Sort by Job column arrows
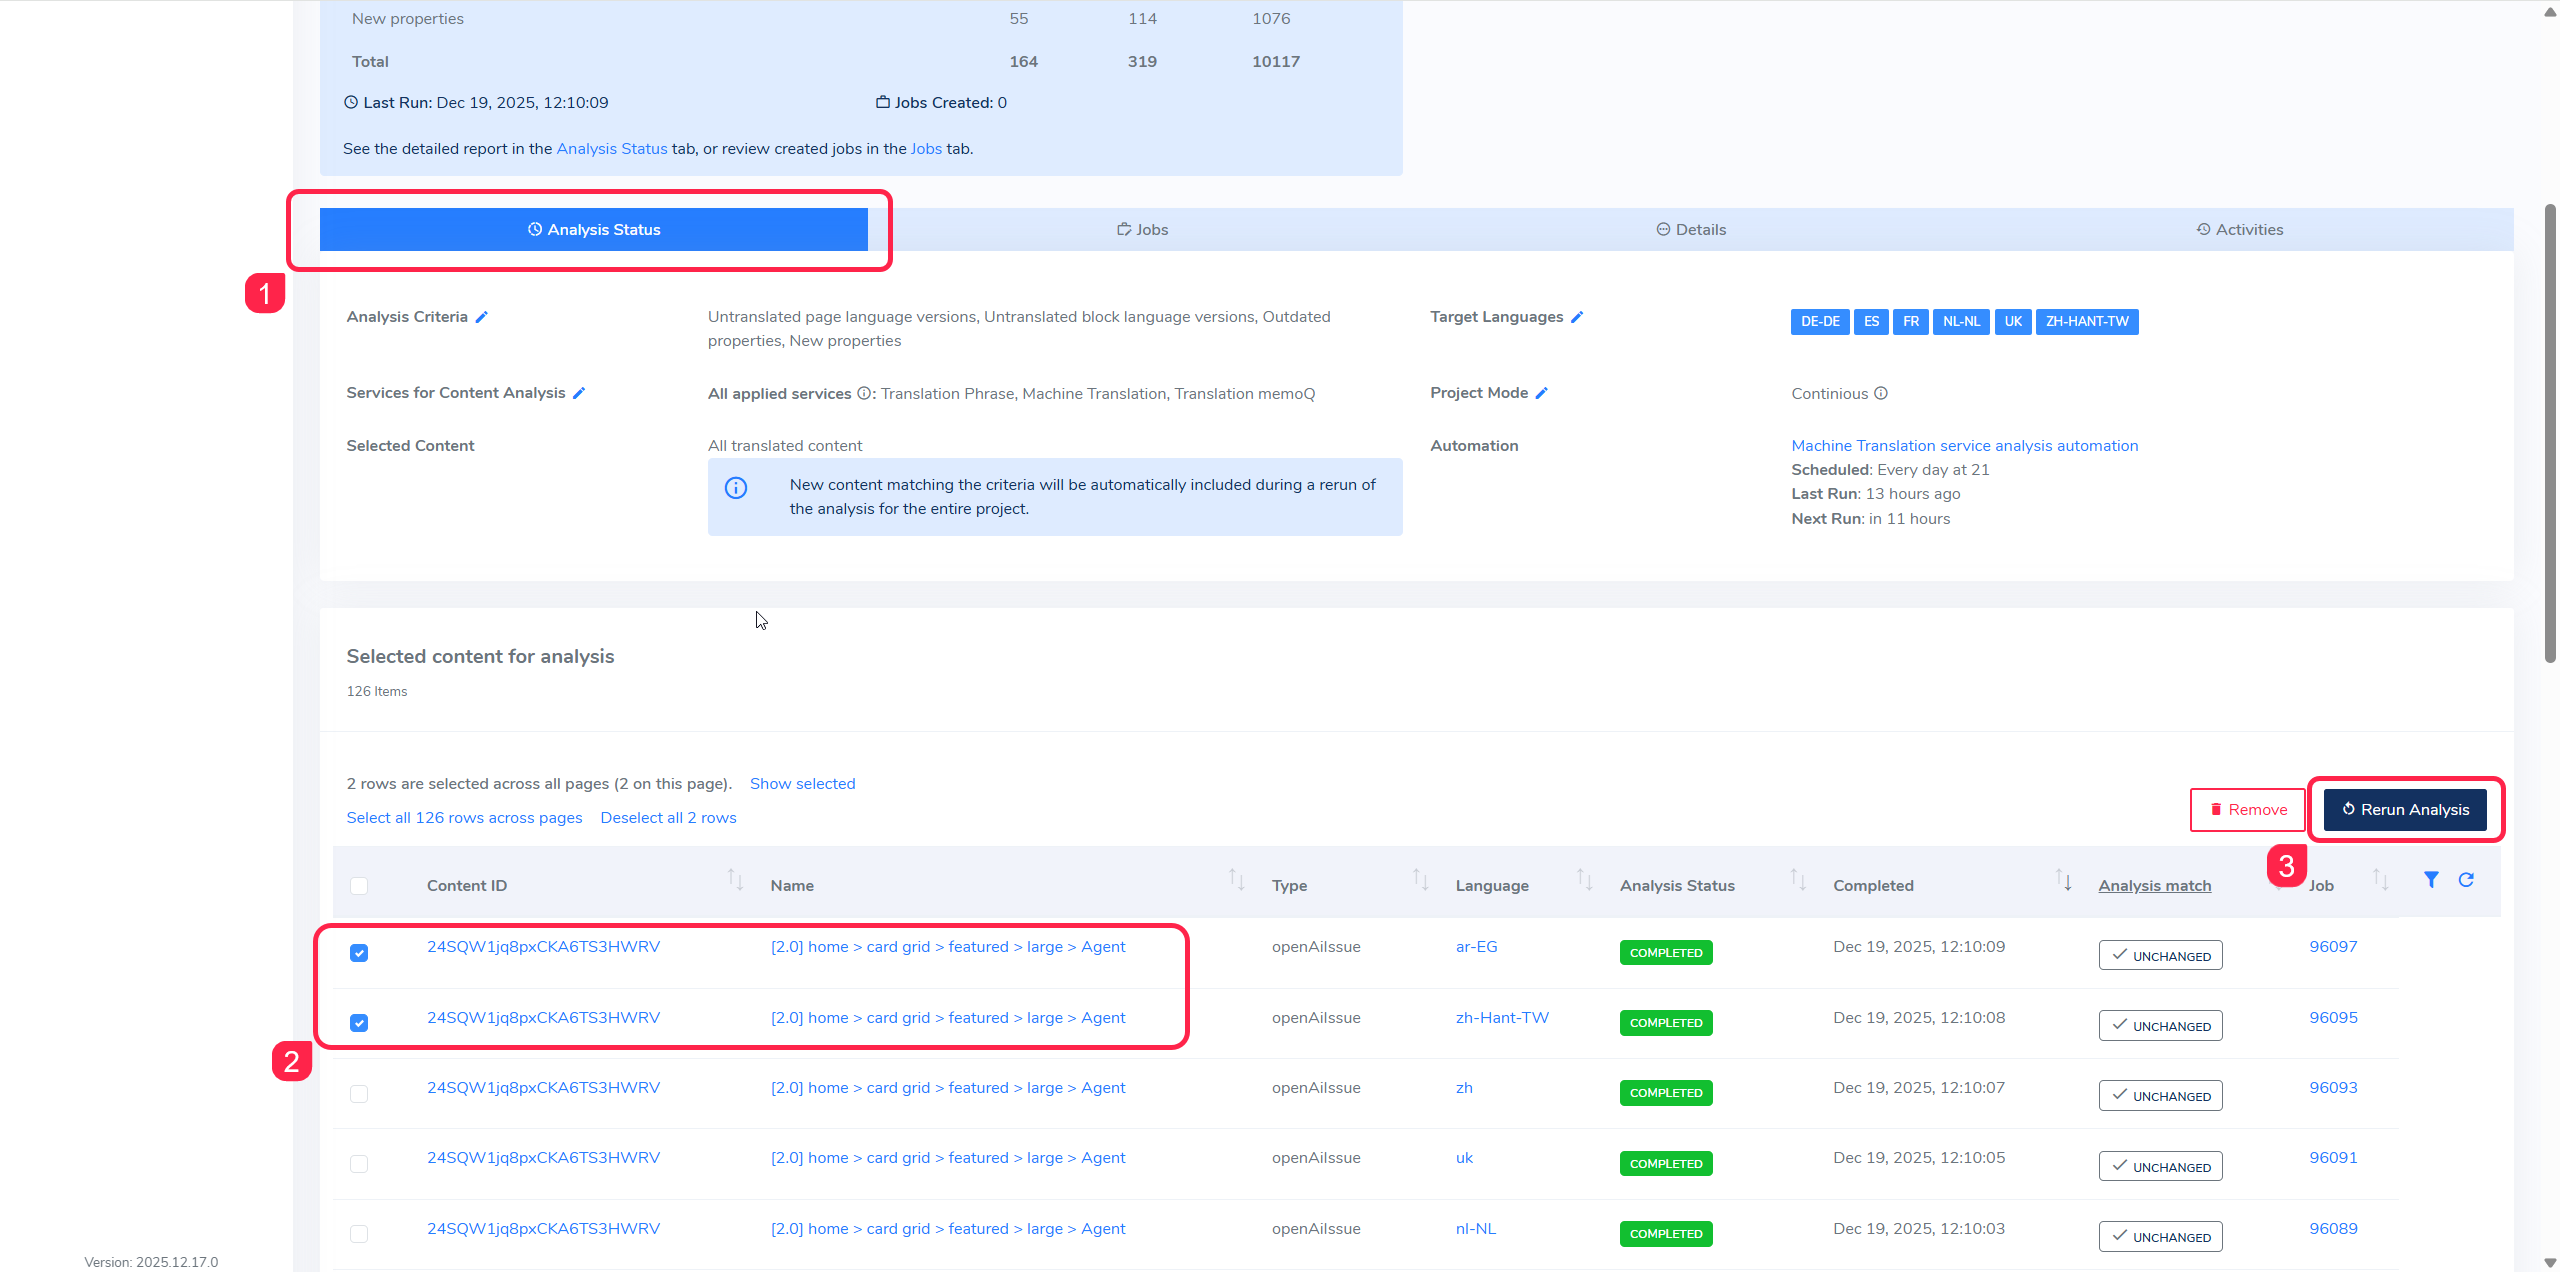The image size is (2560, 1272). point(2381,880)
